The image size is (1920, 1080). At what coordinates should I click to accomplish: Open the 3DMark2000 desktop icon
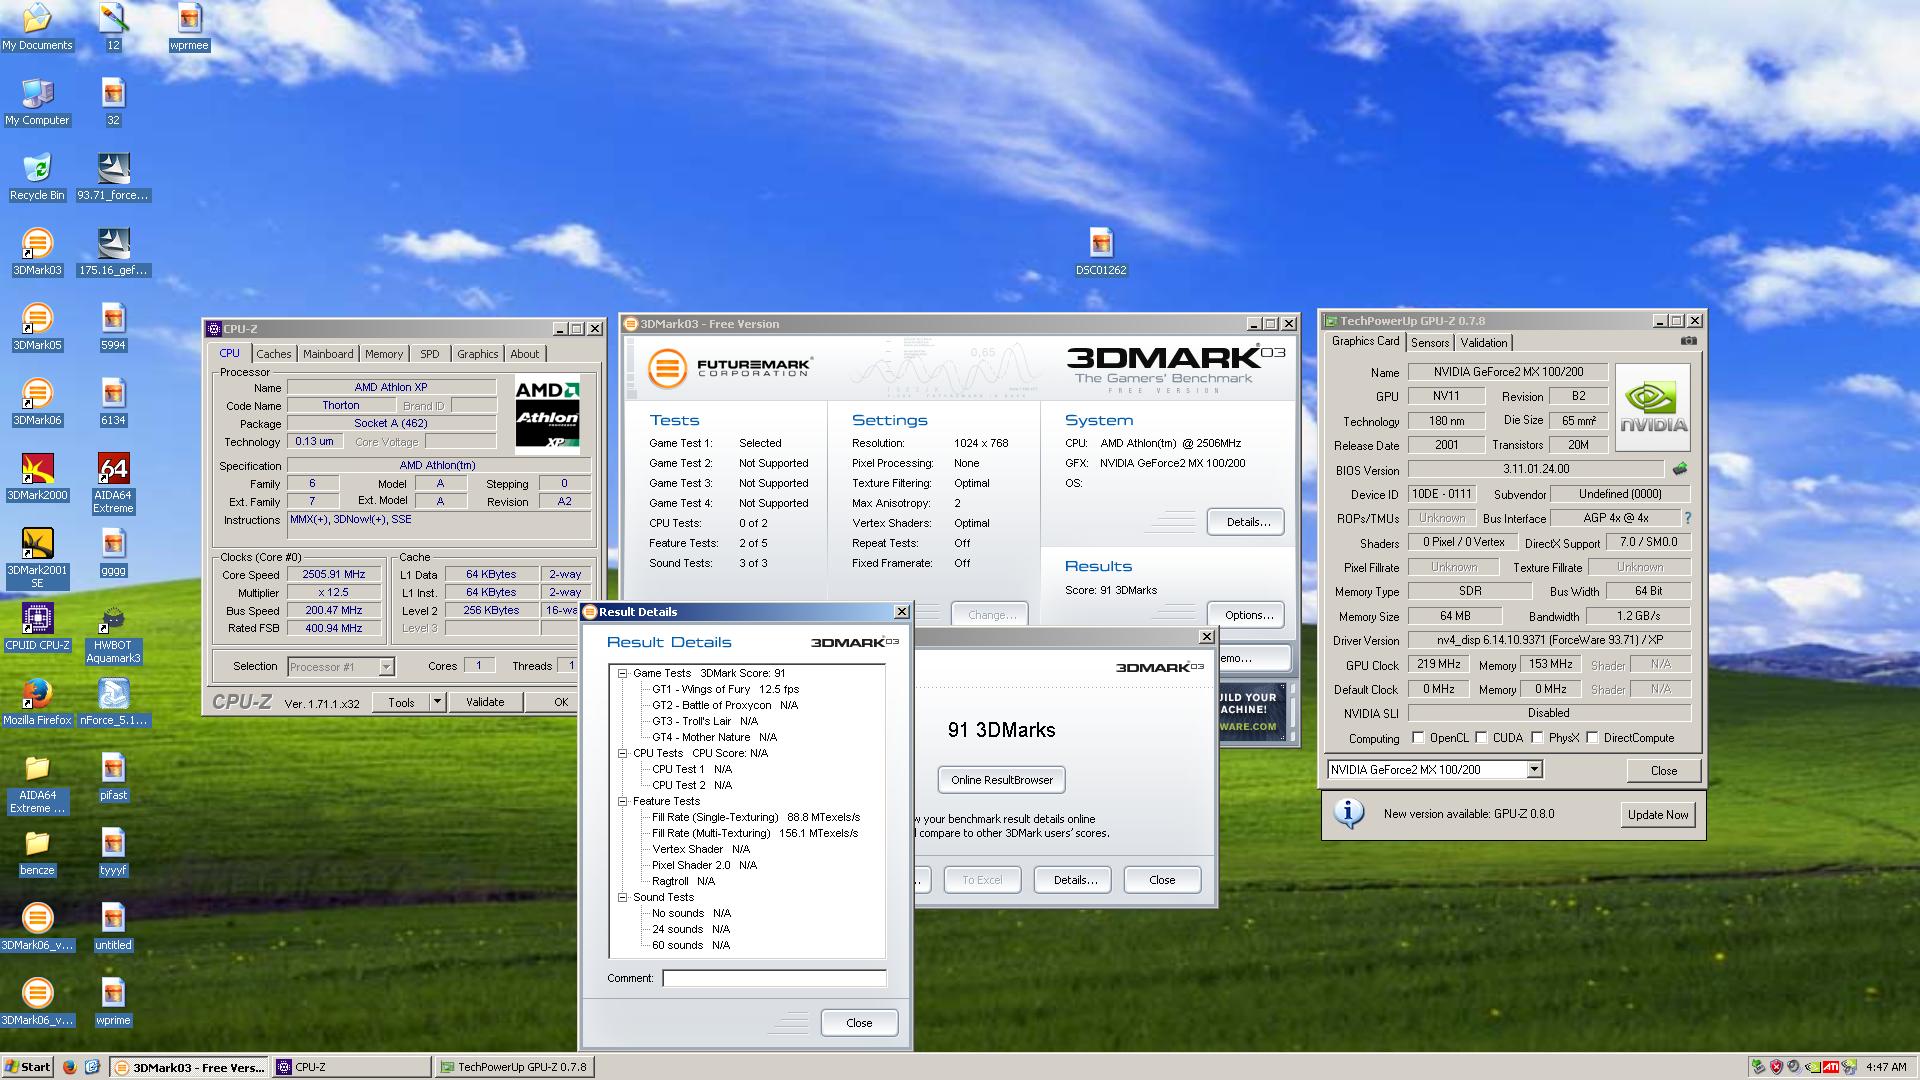(37, 476)
